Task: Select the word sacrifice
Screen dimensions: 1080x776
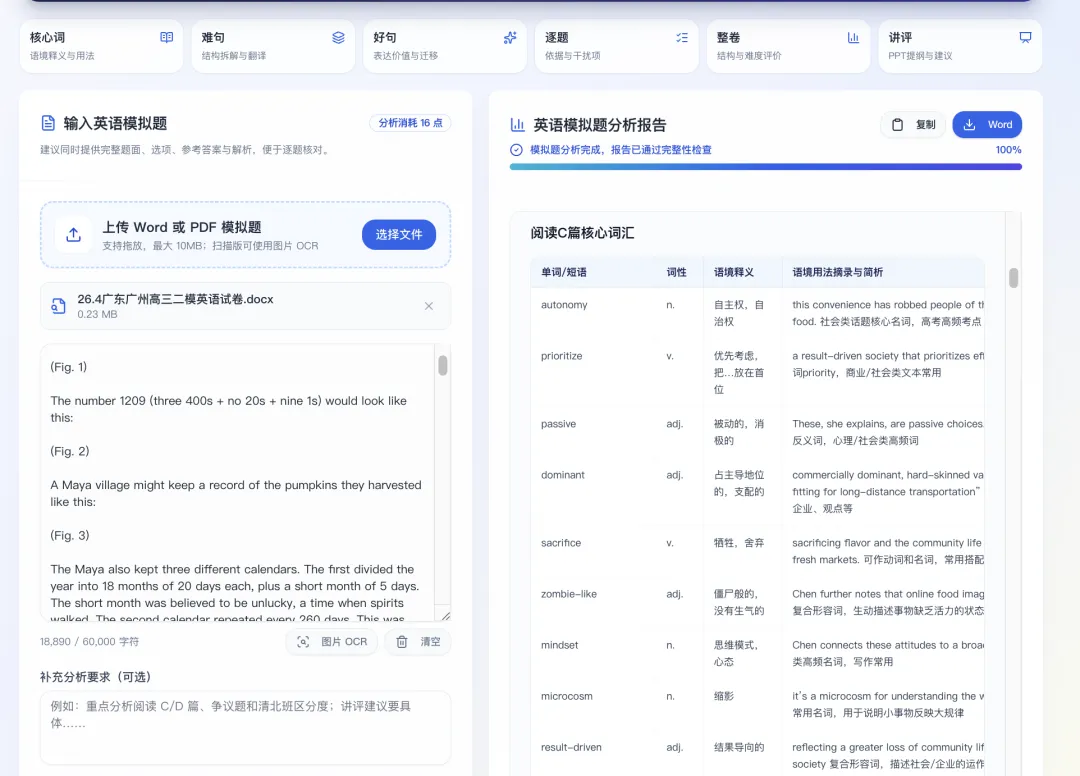Action: click(x=561, y=543)
